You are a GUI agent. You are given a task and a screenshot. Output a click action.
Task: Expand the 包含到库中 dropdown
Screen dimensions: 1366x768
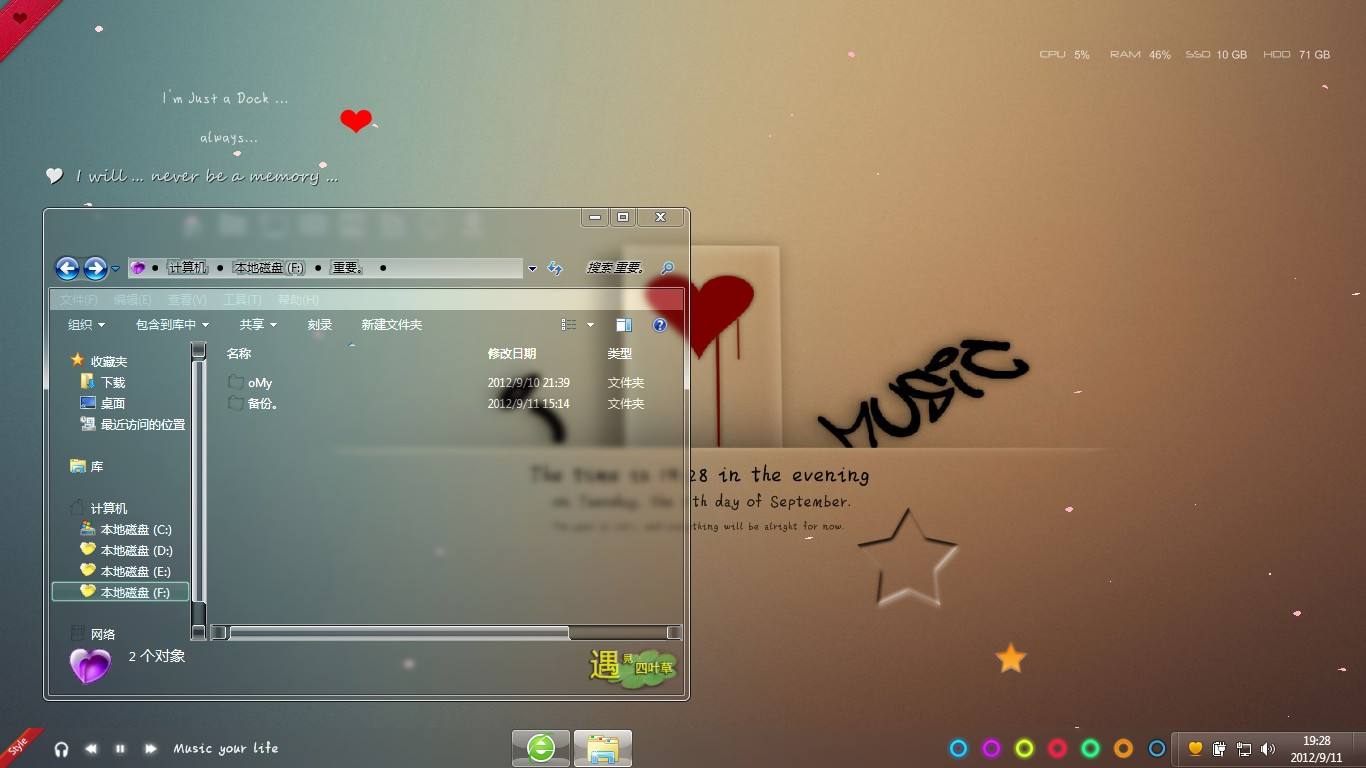click(x=172, y=325)
